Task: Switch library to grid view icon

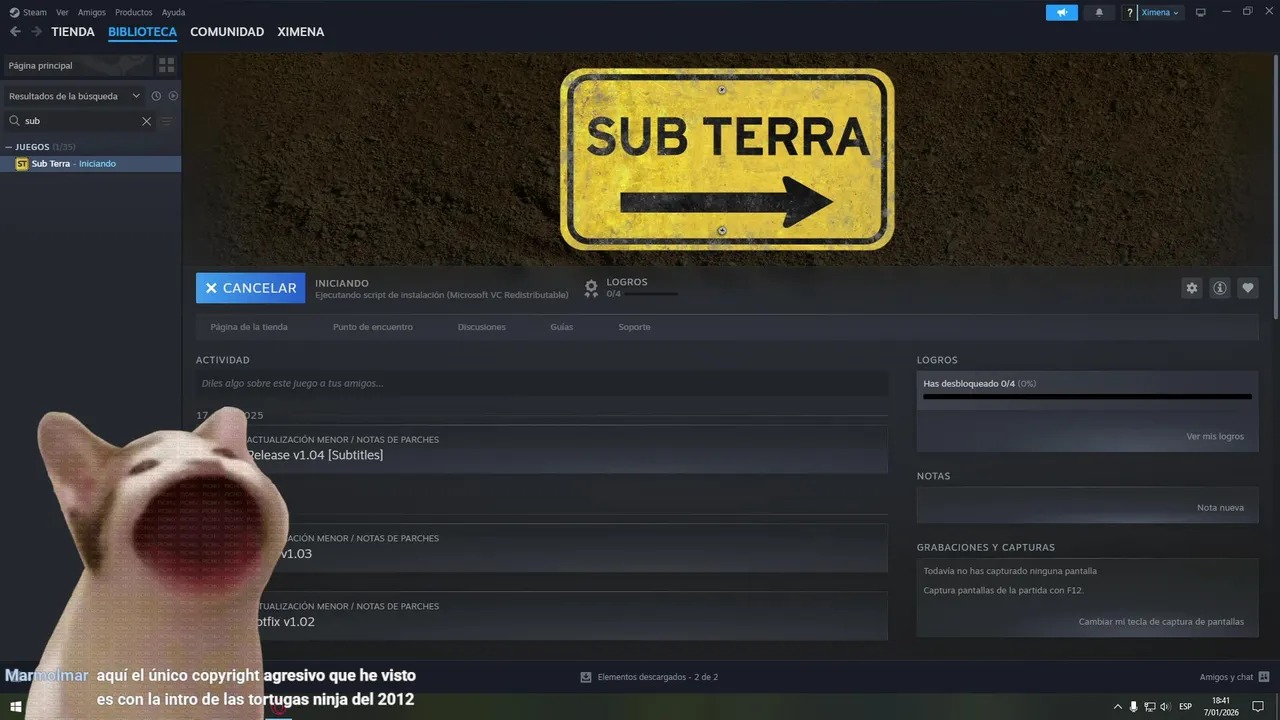Action: (167, 65)
